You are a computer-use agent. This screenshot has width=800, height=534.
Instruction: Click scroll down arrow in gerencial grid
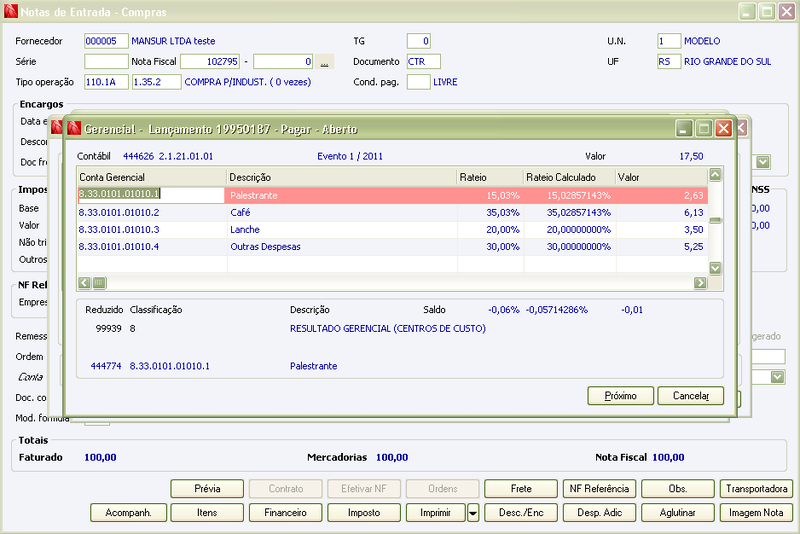tap(715, 268)
